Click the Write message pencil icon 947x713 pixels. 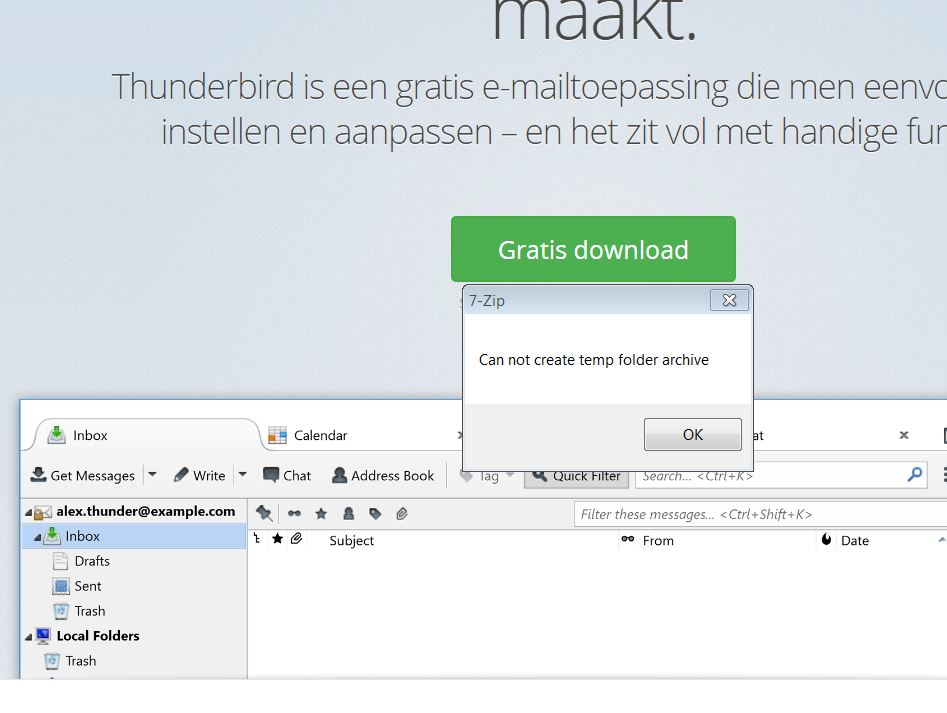click(182, 475)
